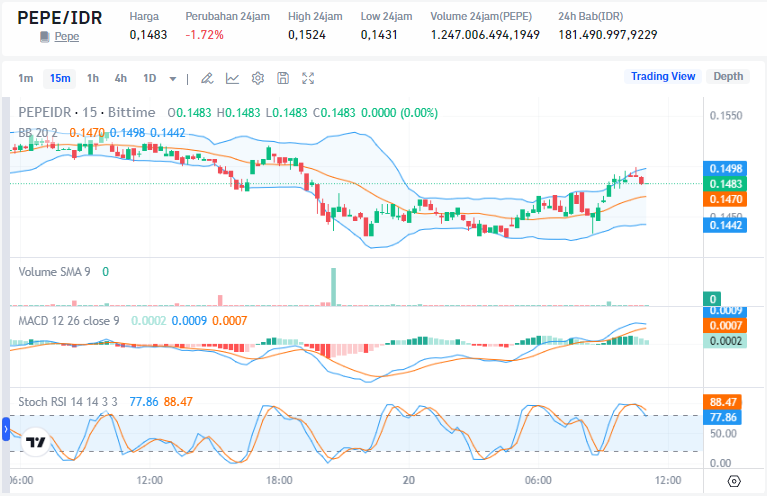
Task: Select the MACD 12 26 close 9 label
Action: pos(69,321)
